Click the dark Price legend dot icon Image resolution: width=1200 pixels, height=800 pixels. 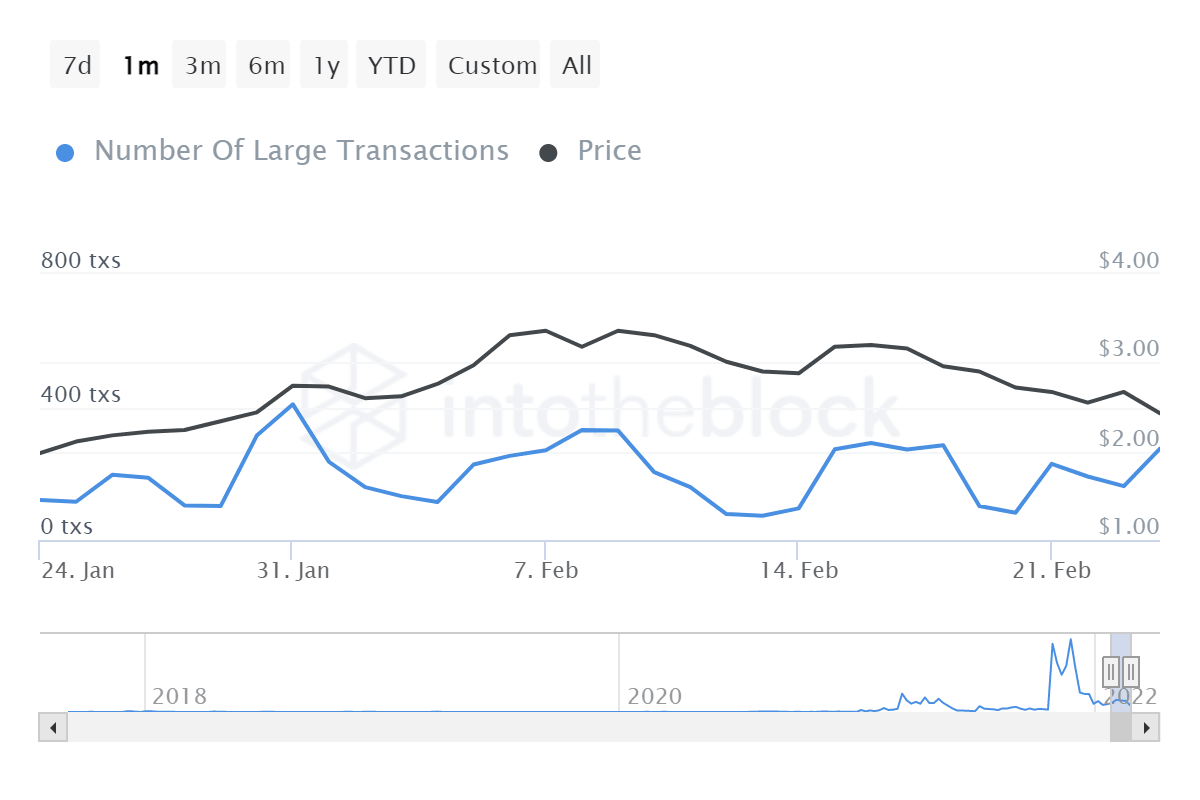click(x=549, y=150)
